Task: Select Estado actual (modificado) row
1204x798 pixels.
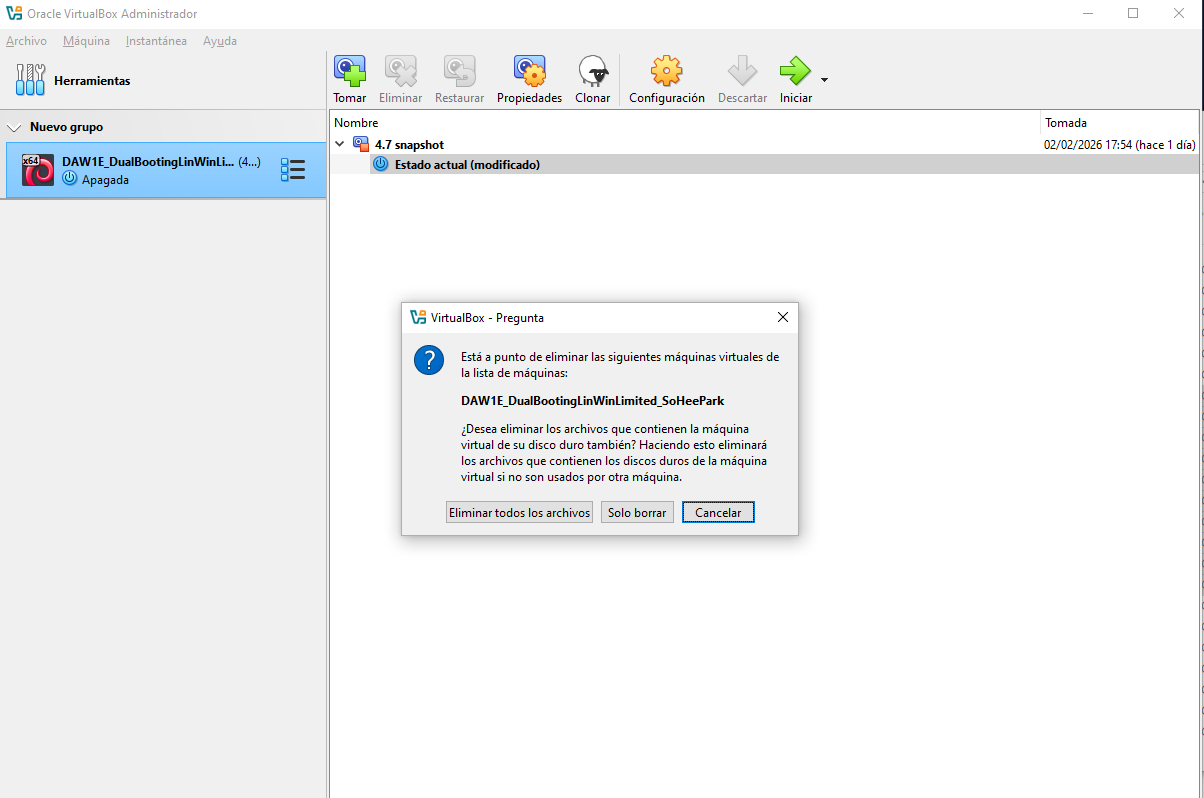Action: (x=784, y=164)
